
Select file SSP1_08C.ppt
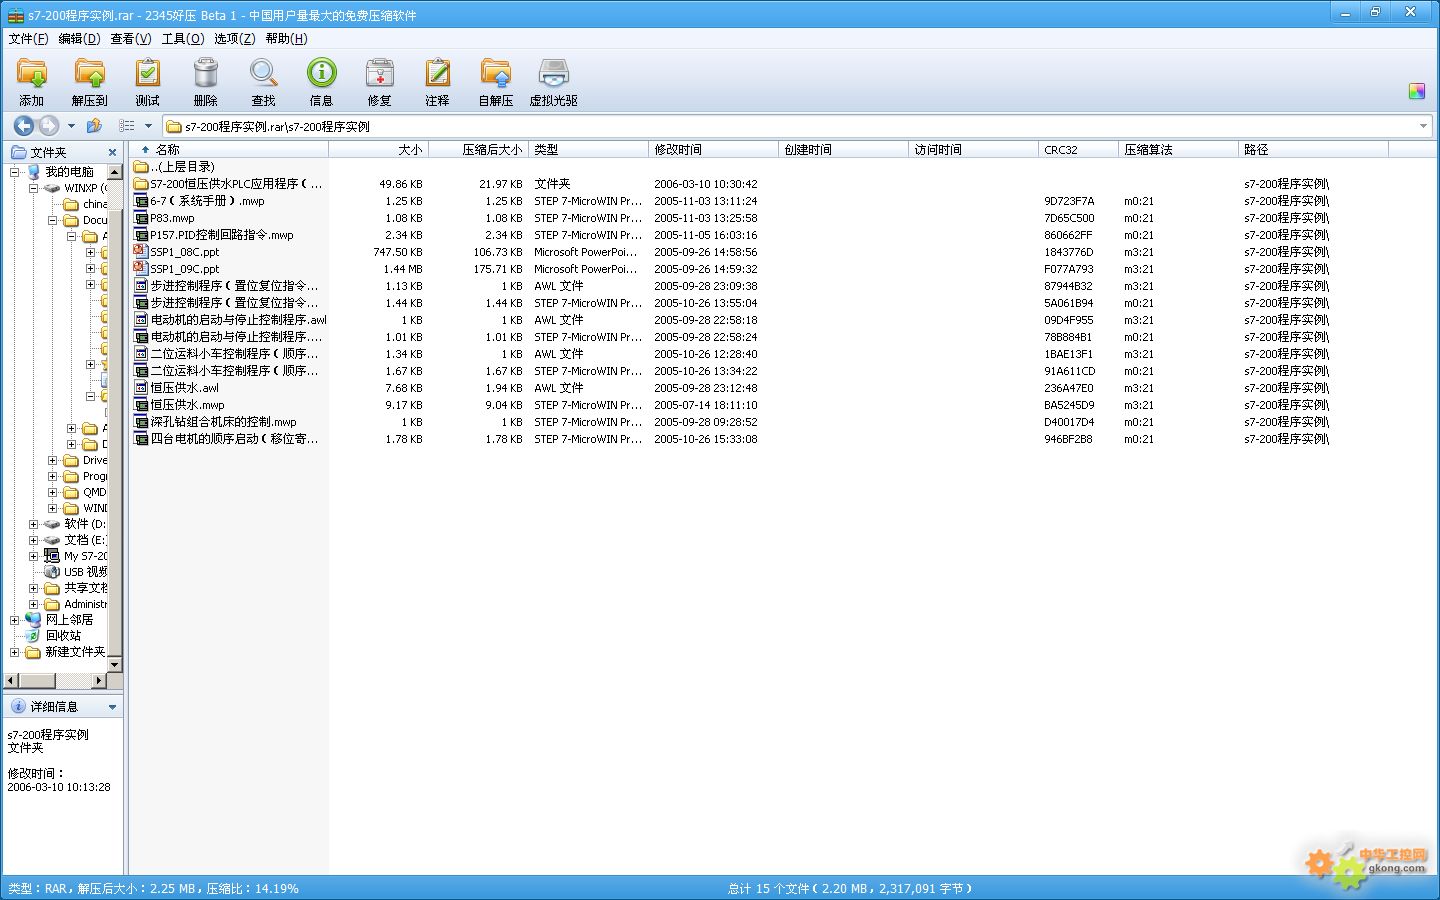tap(184, 252)
